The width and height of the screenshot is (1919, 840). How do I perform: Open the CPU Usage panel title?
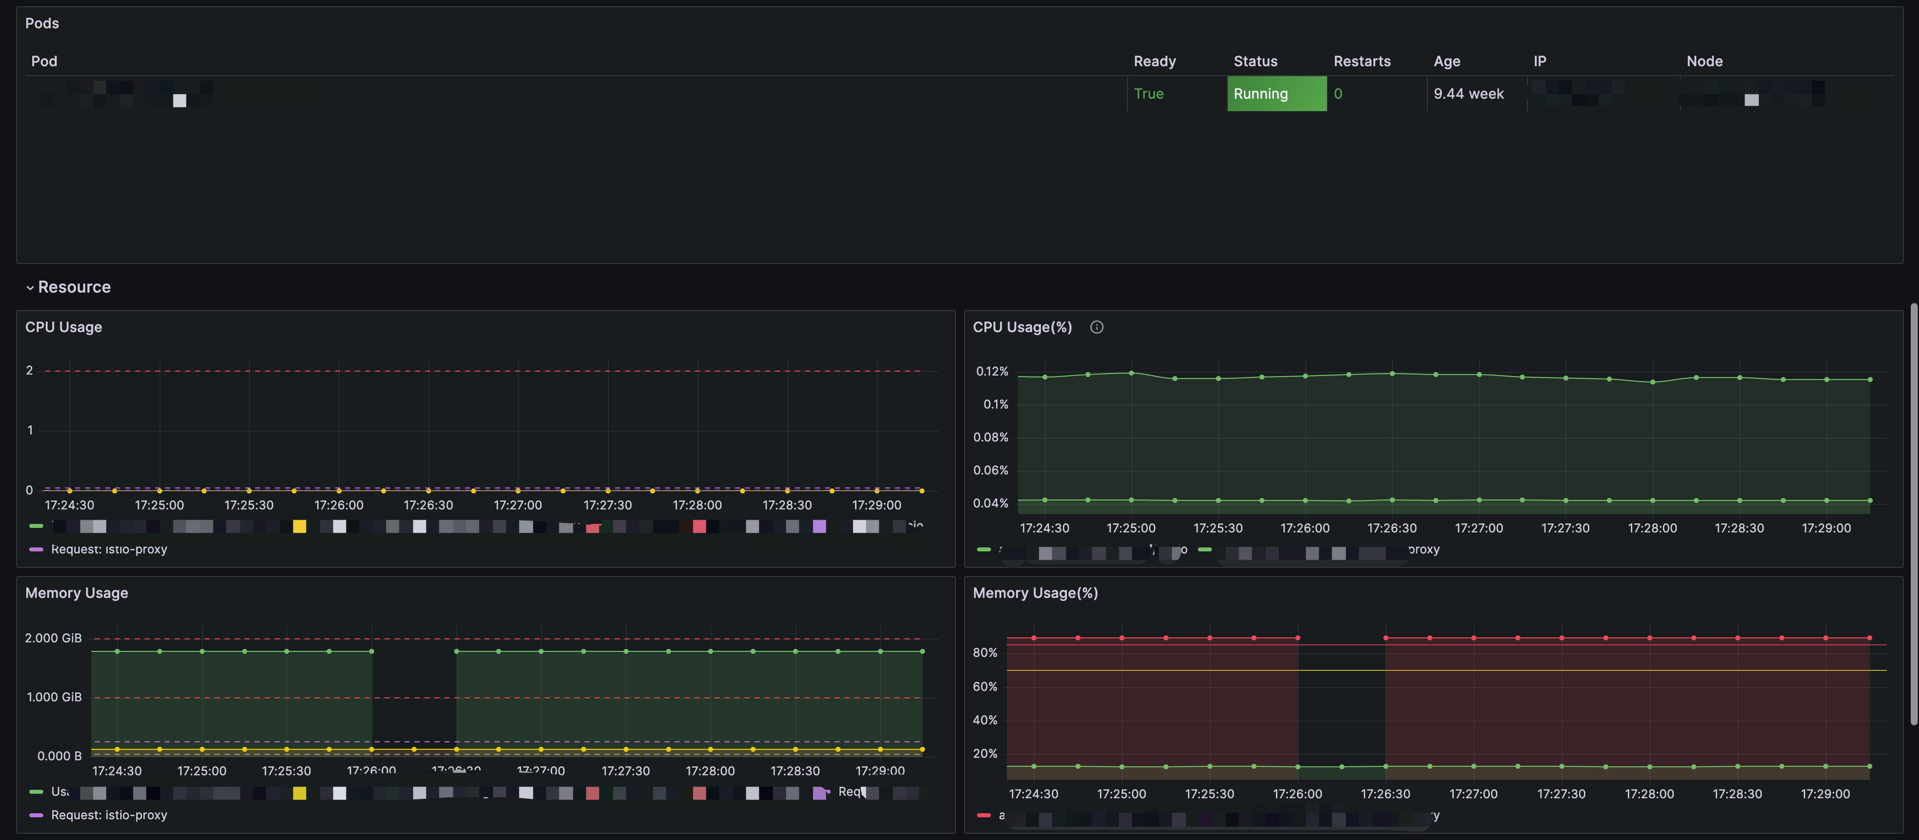[63, 327]
